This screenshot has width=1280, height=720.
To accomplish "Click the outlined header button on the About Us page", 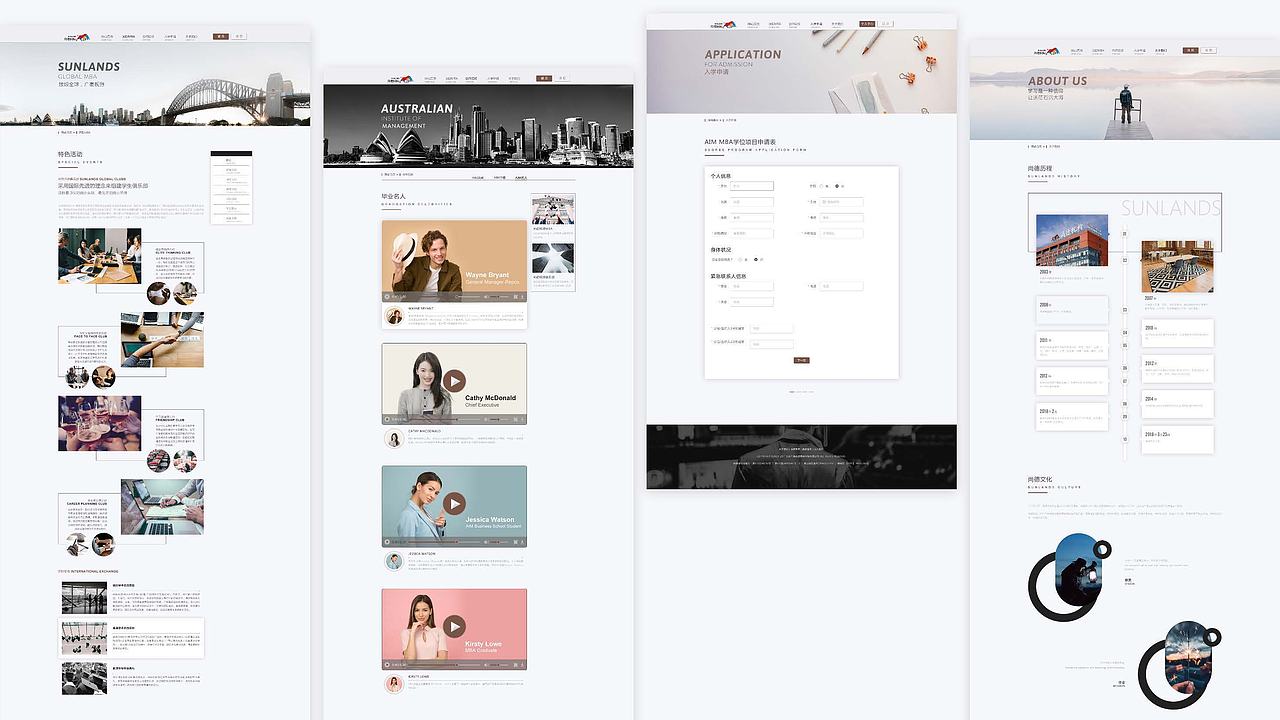I will click(1208, 50).
